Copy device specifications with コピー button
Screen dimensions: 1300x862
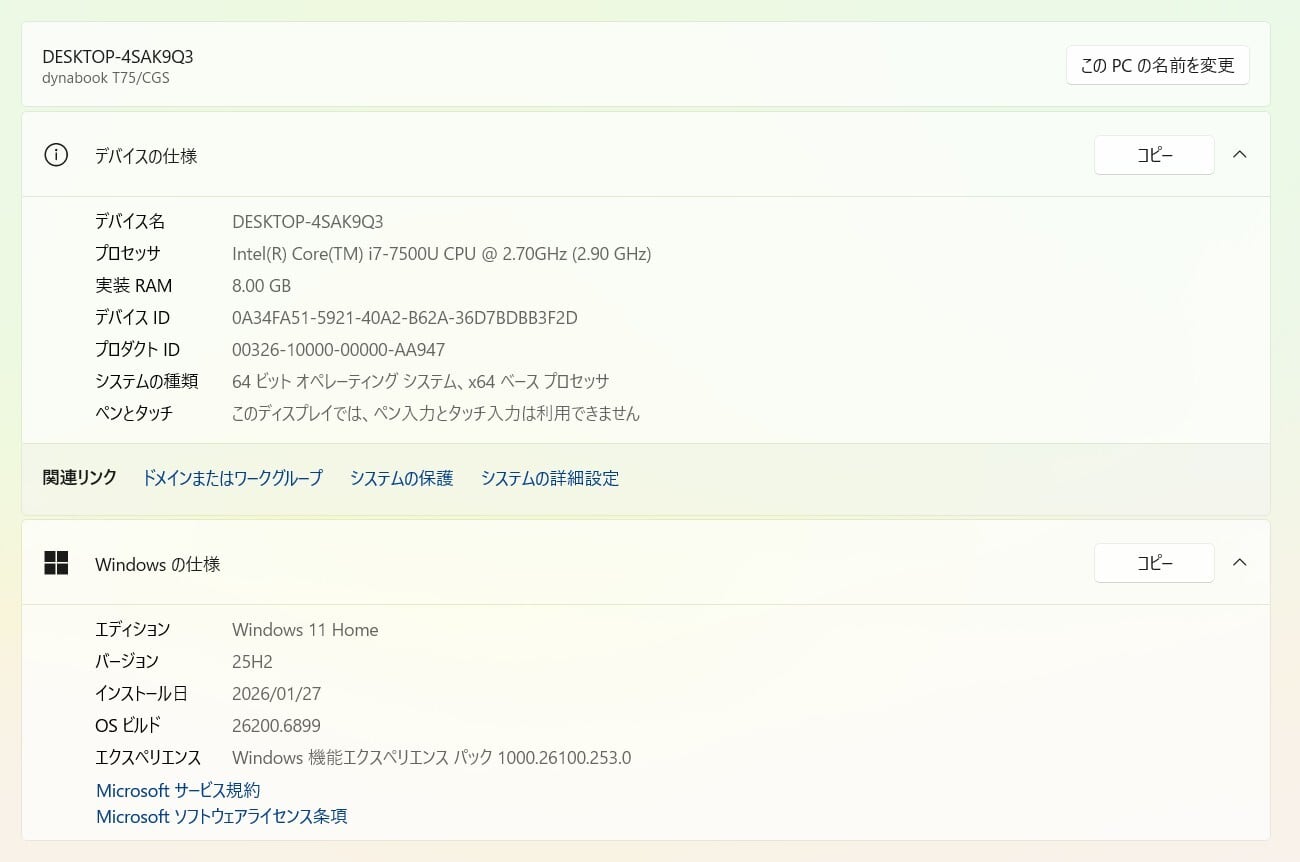tap(1154, 155)
